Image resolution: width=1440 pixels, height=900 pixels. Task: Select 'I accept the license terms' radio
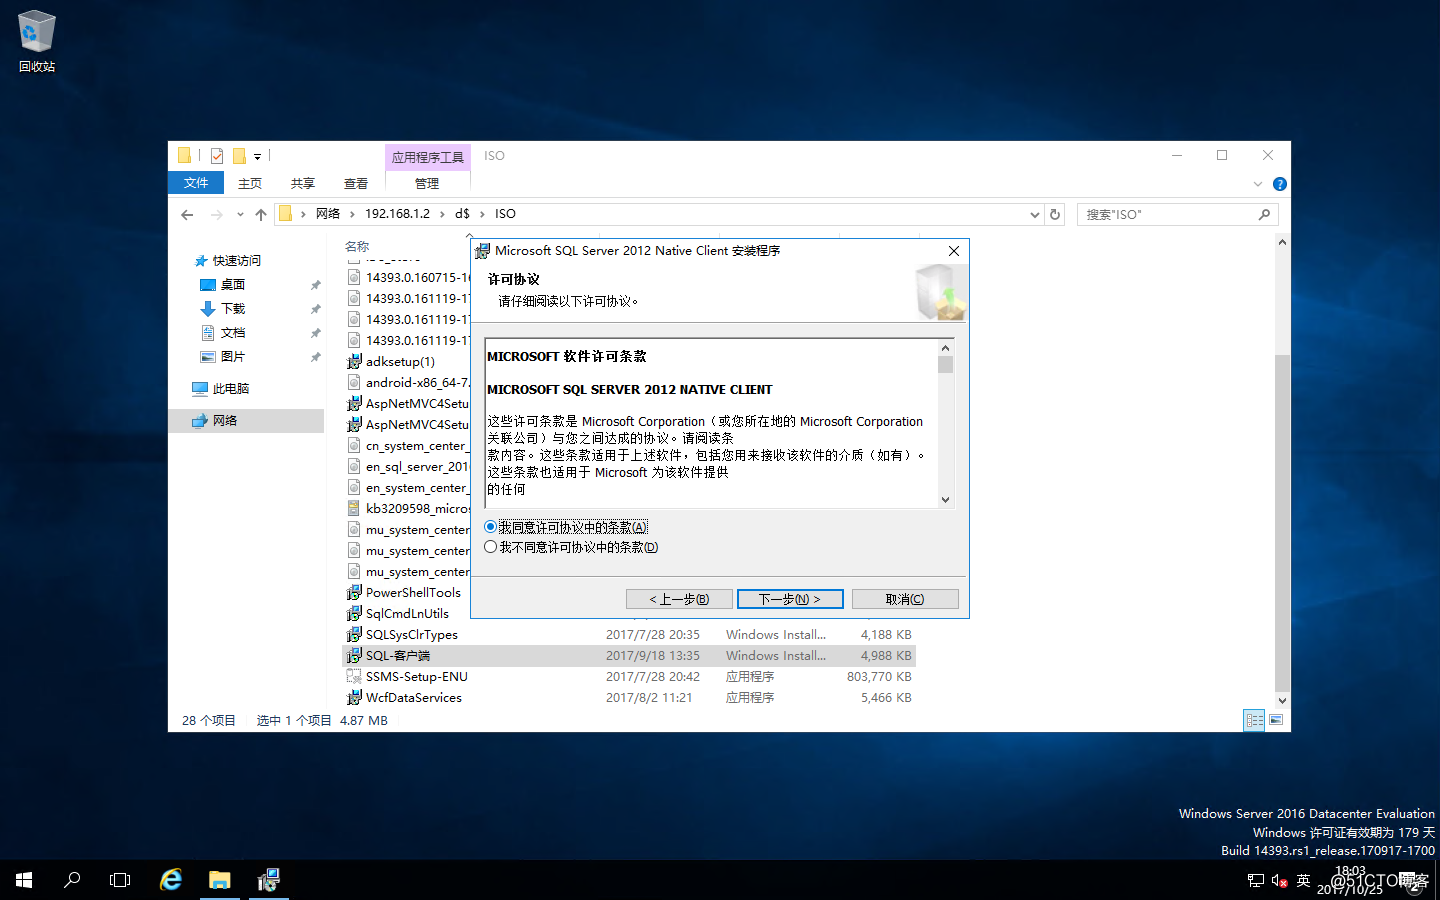[490, 527]
